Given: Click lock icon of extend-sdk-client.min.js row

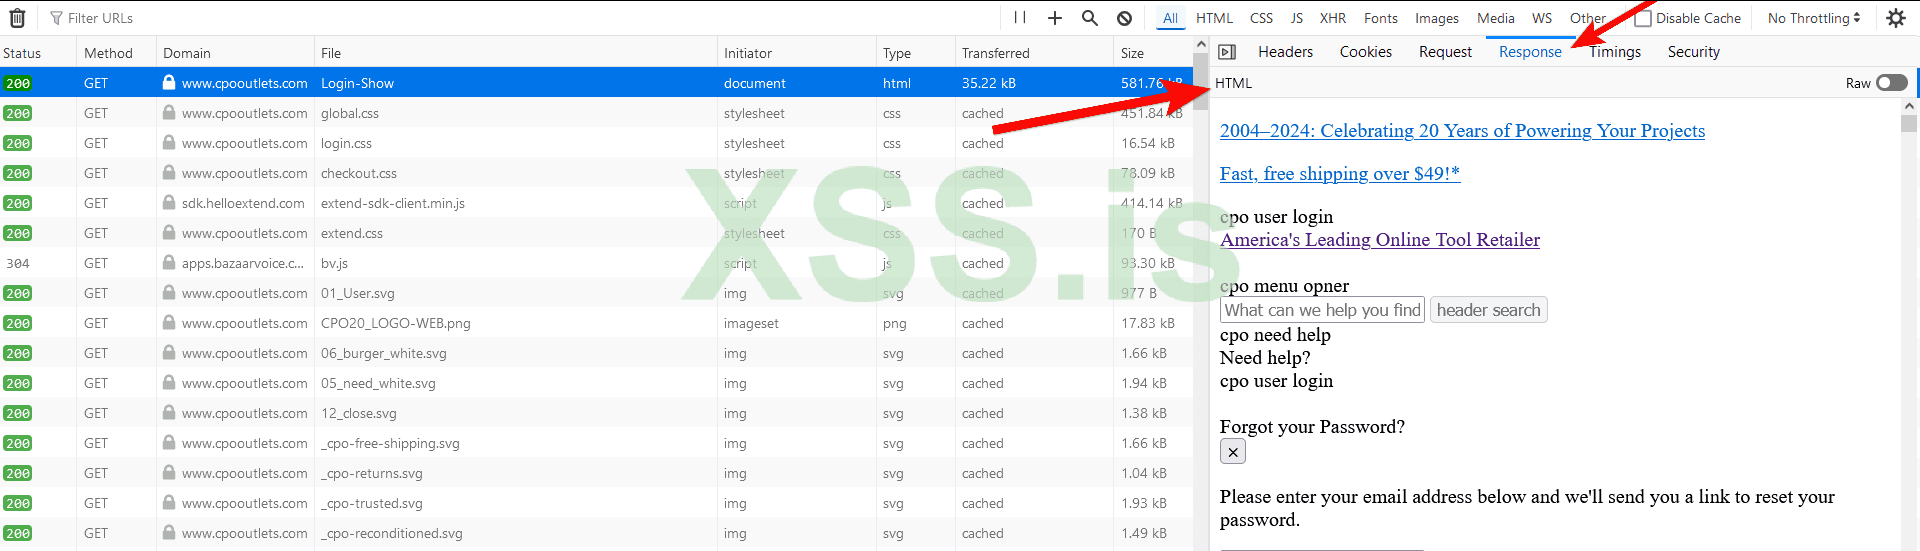Looking at the screenshot, I should click(x=169, y=203).
